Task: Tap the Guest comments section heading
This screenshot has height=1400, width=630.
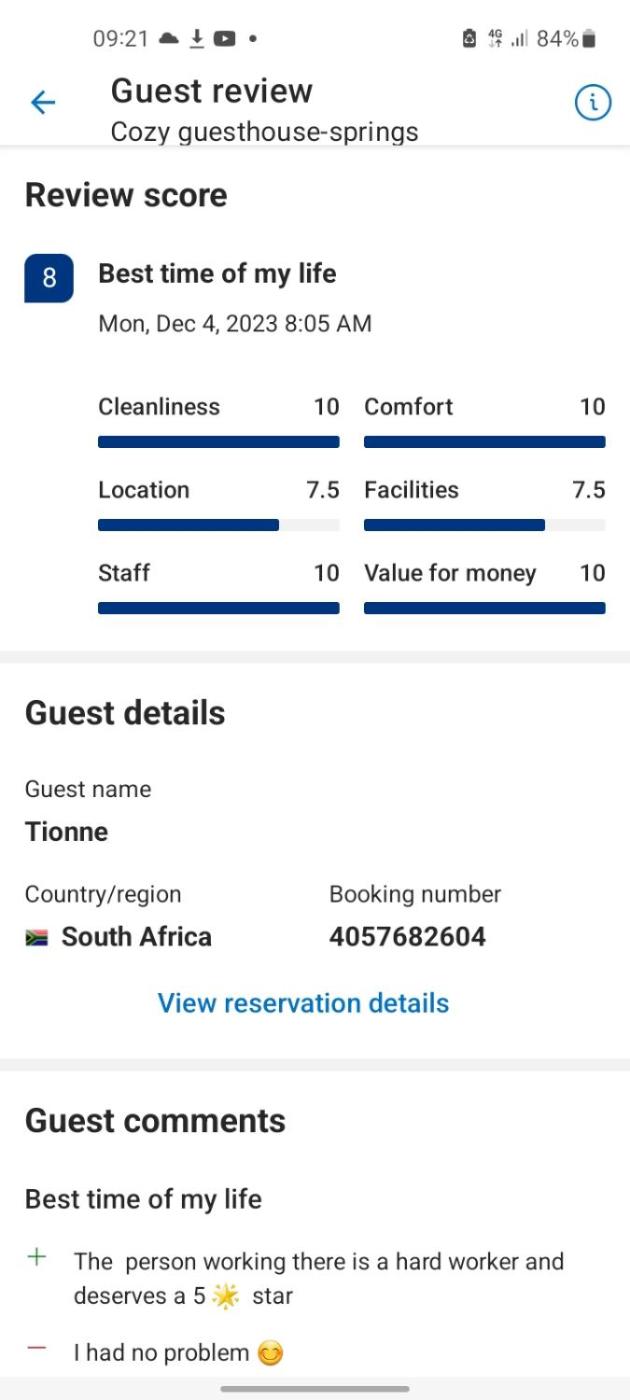Action: tap(155, 1121)
